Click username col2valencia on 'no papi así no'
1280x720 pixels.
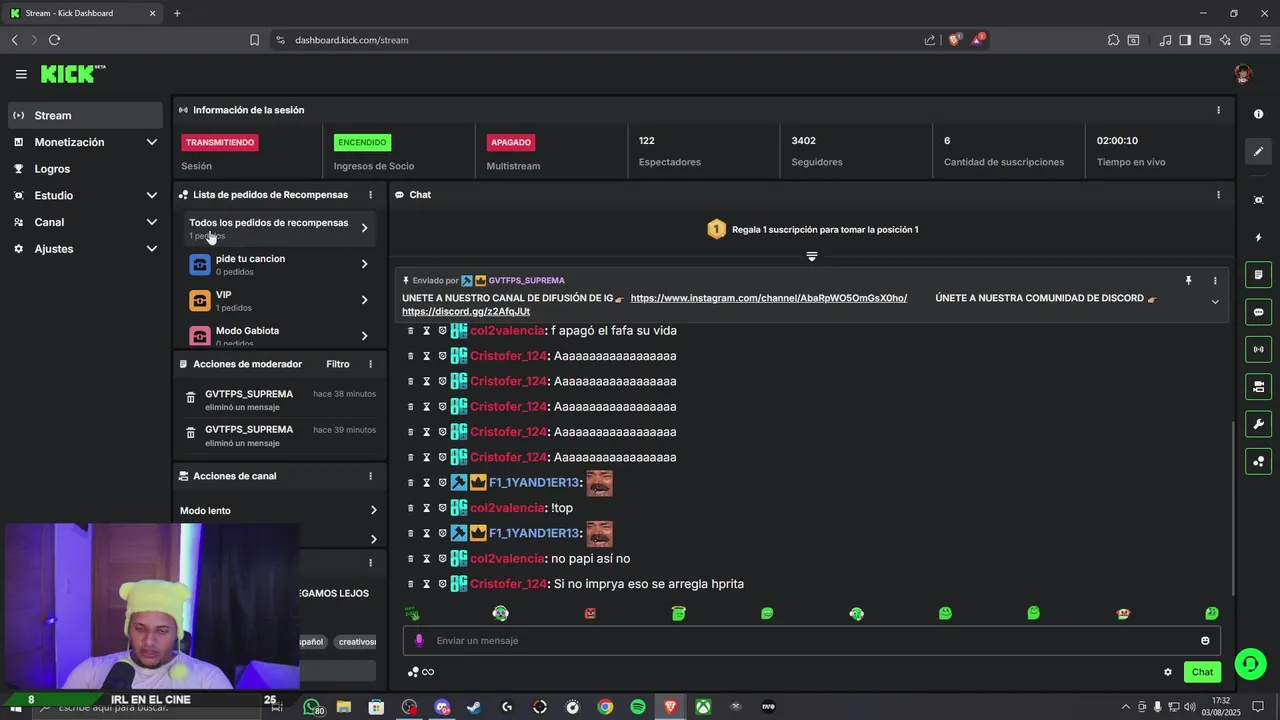click(507, 559)
